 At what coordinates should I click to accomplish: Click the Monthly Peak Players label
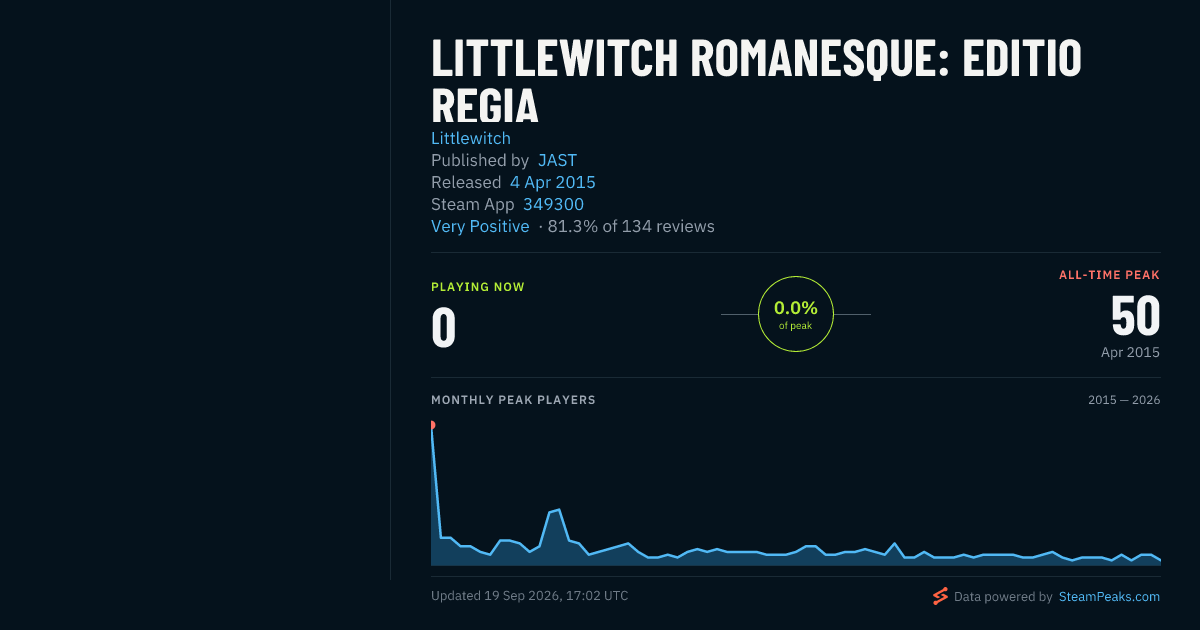pos(513,400)
